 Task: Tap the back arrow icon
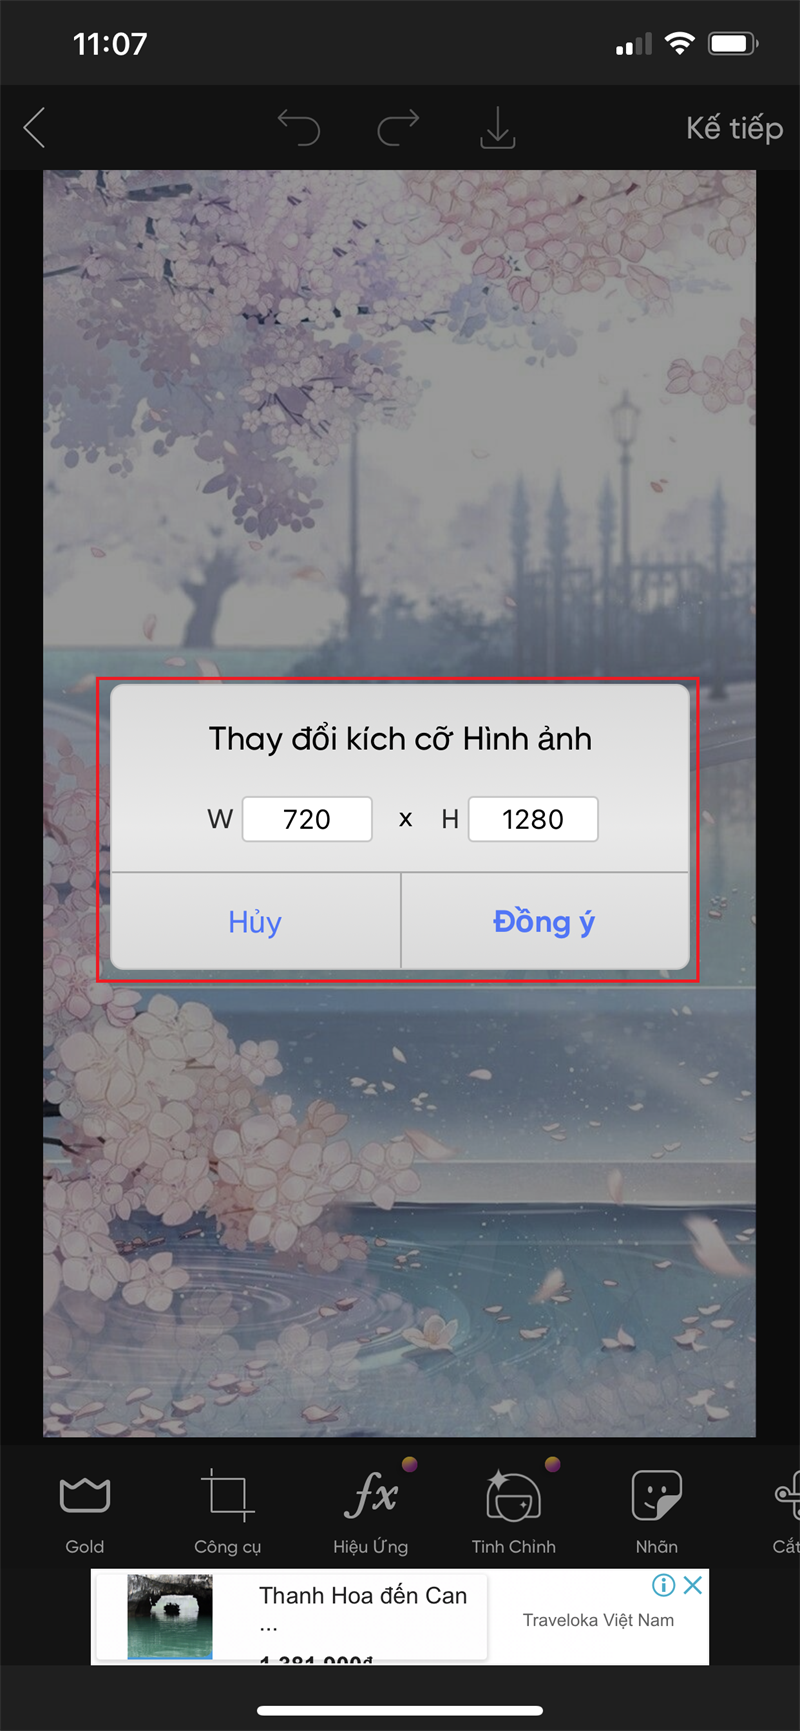click(x=34, y=128)
